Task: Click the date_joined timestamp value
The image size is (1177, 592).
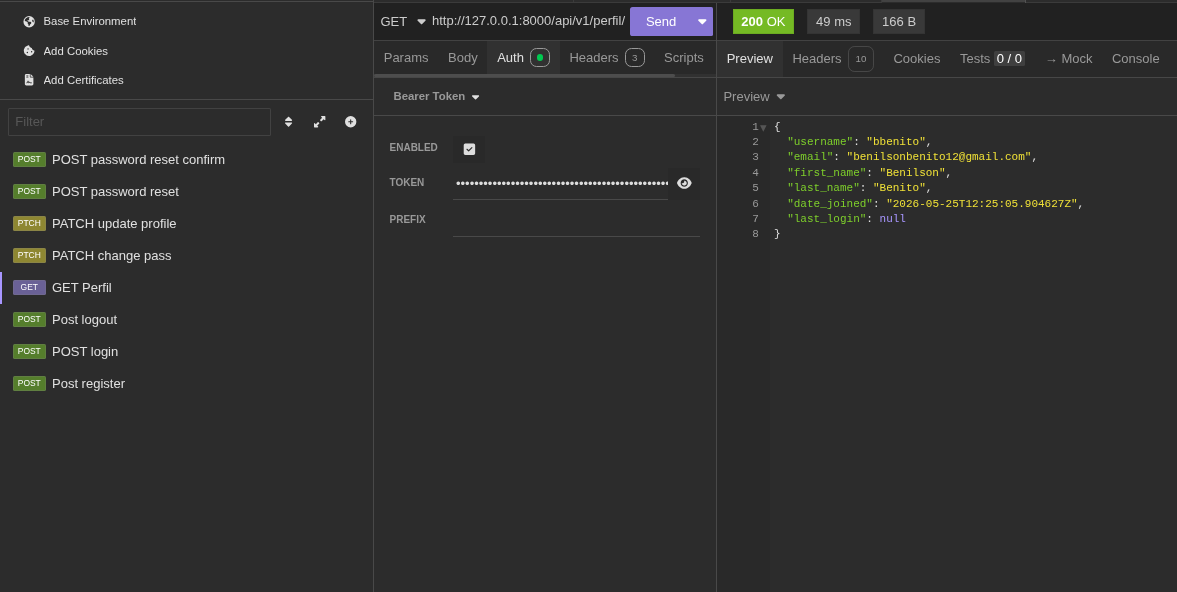Action: click(982, 203)
